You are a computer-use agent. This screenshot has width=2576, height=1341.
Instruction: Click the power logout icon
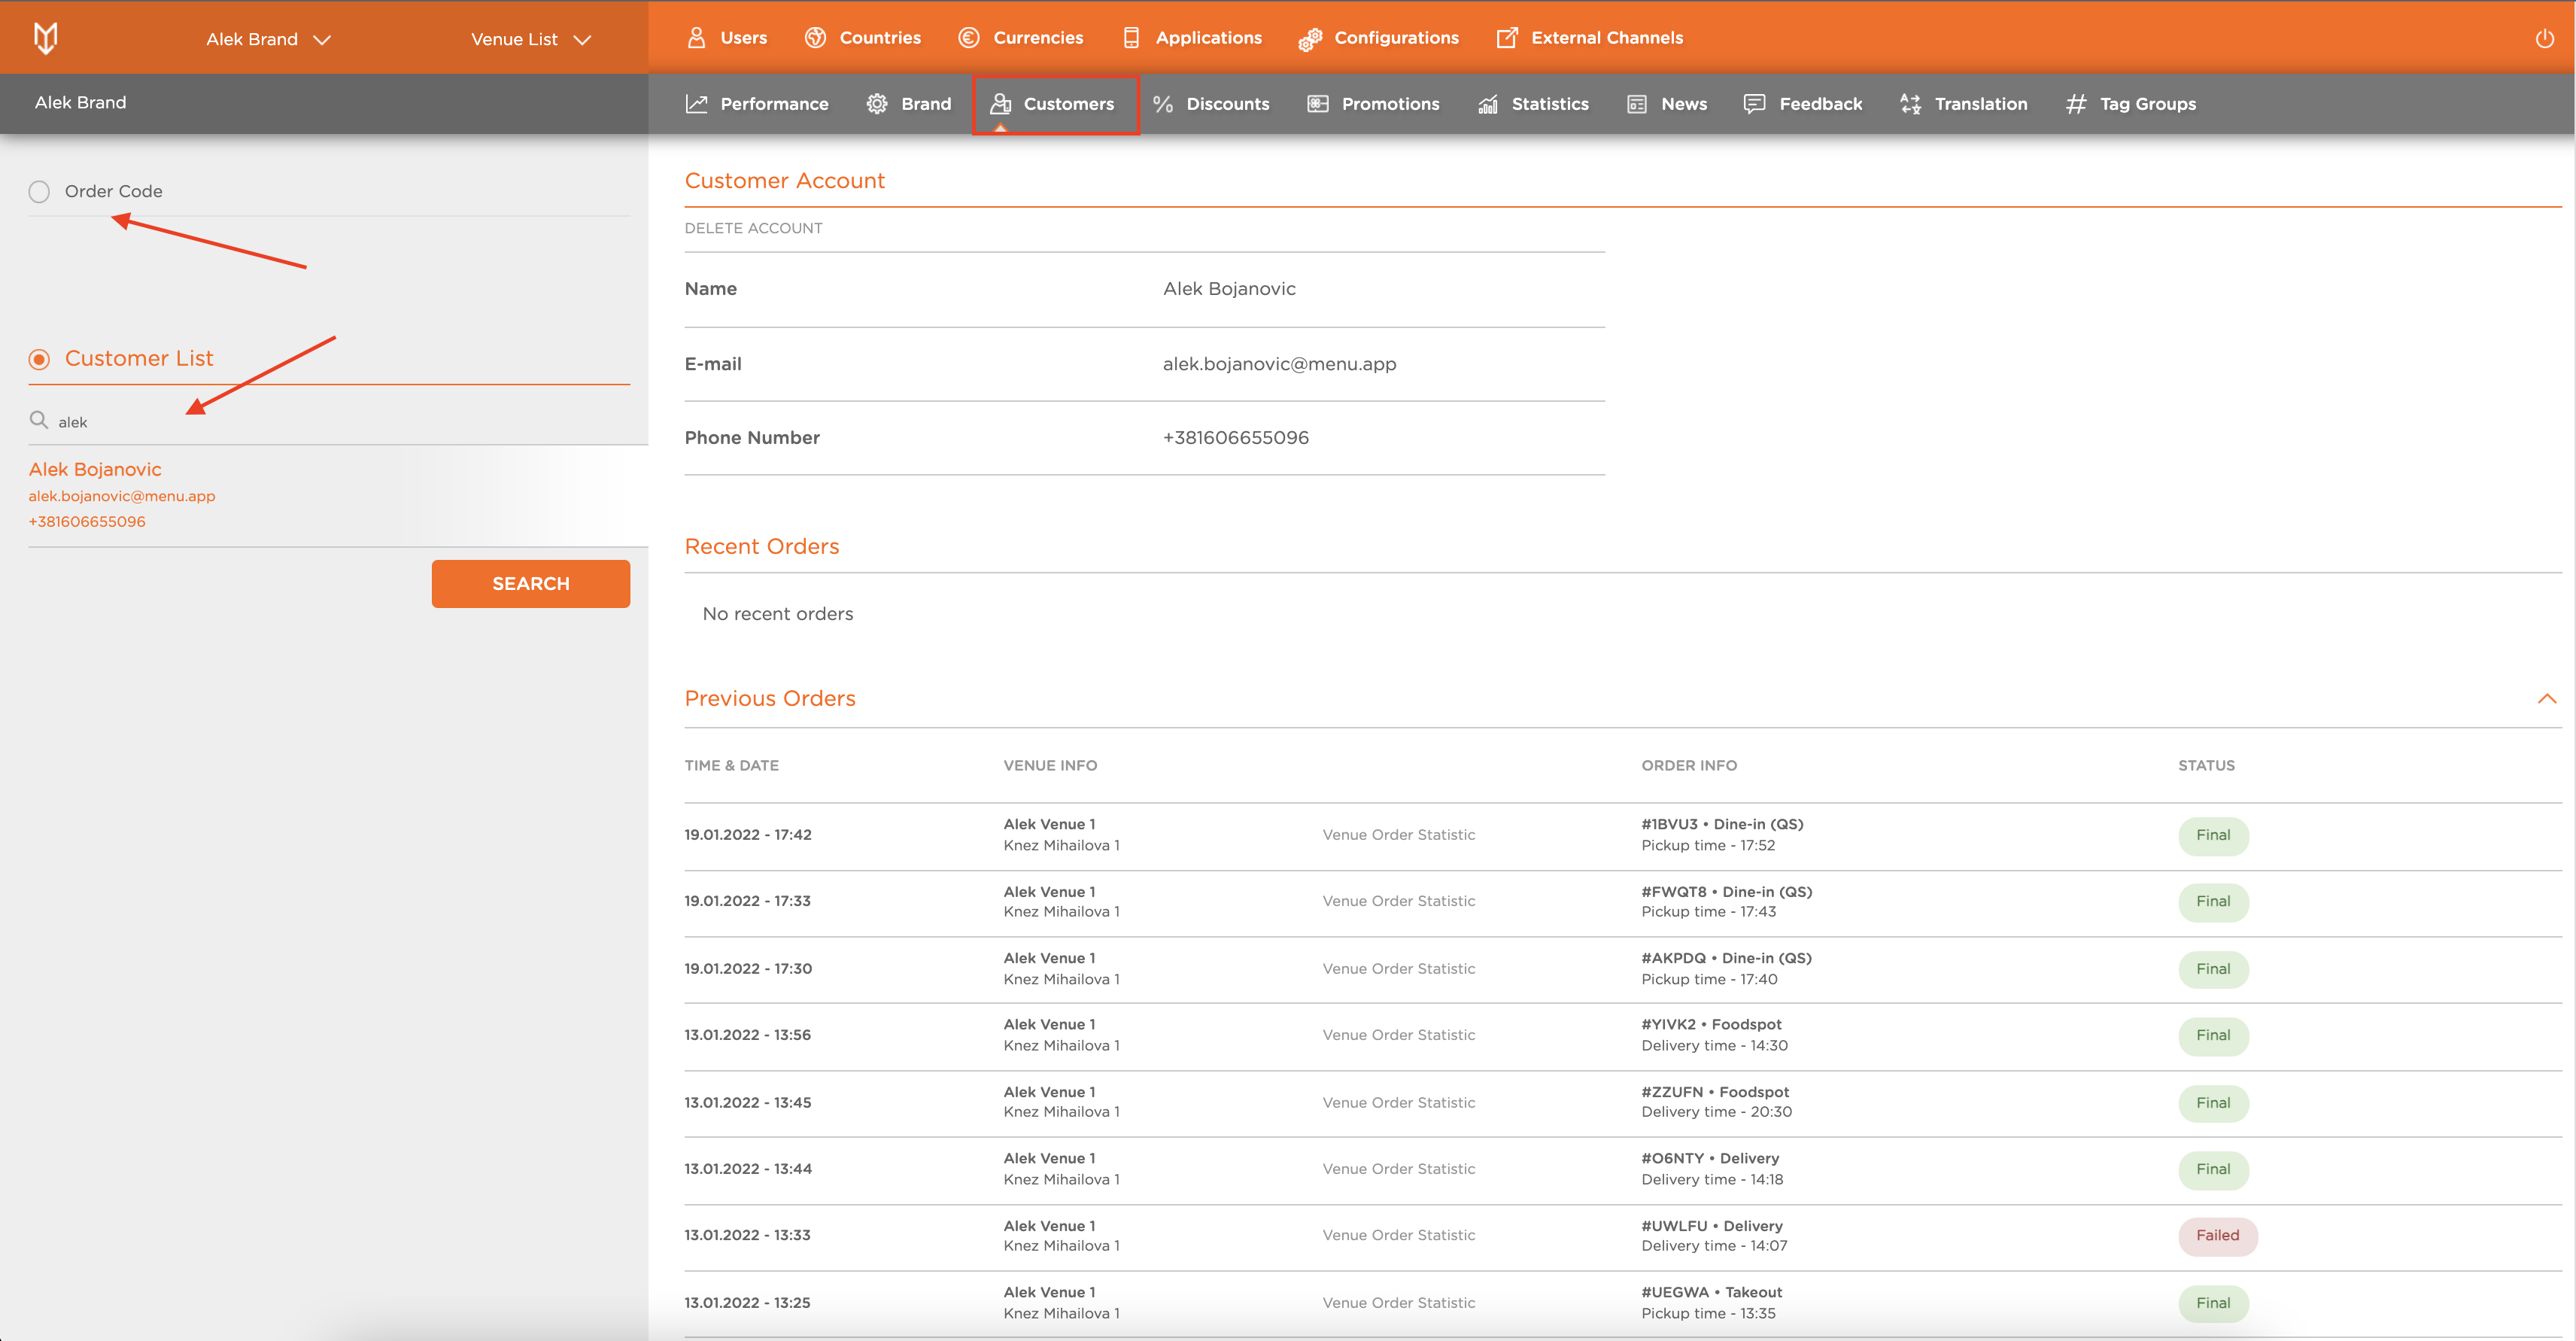pyautogui.click(x=2544, y=39)
